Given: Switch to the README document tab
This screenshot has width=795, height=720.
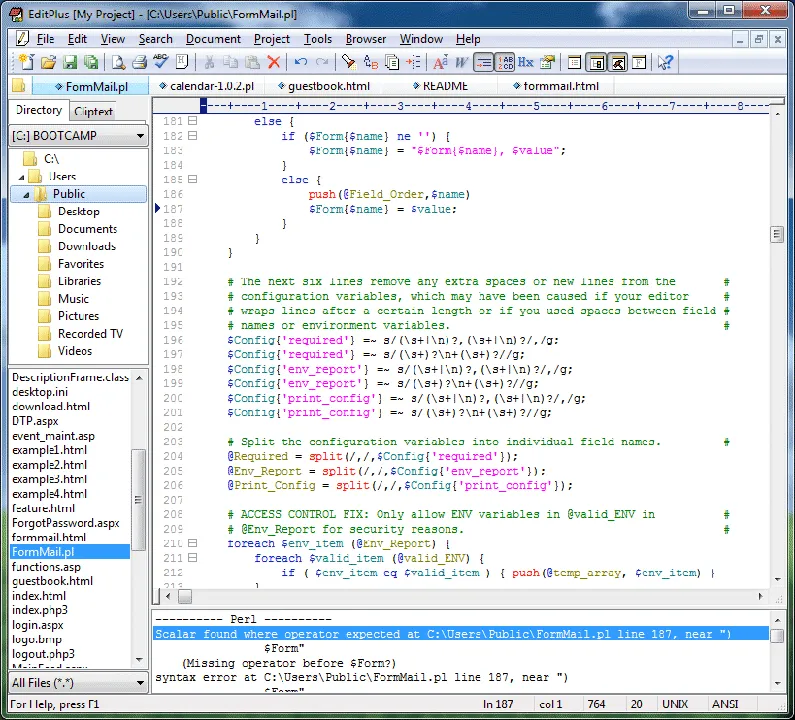Looking at the screenshot, I should pyautogui.click(x=441, y=86).
